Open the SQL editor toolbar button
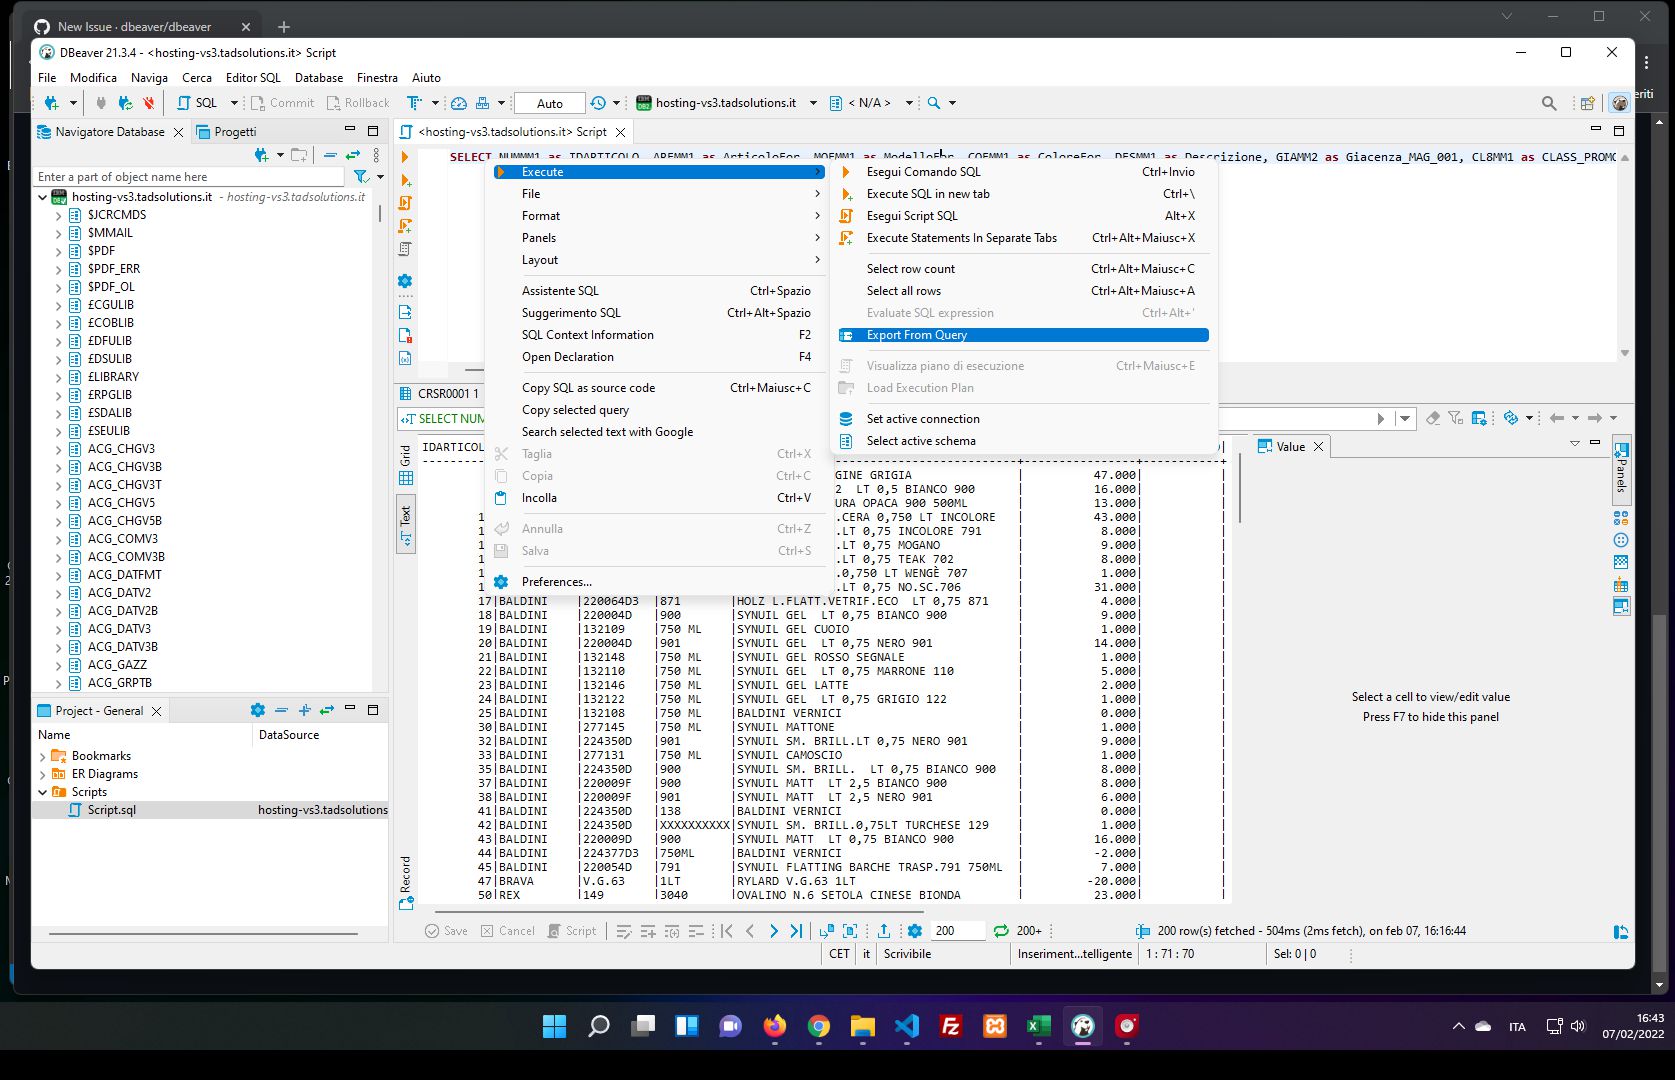 198,103
